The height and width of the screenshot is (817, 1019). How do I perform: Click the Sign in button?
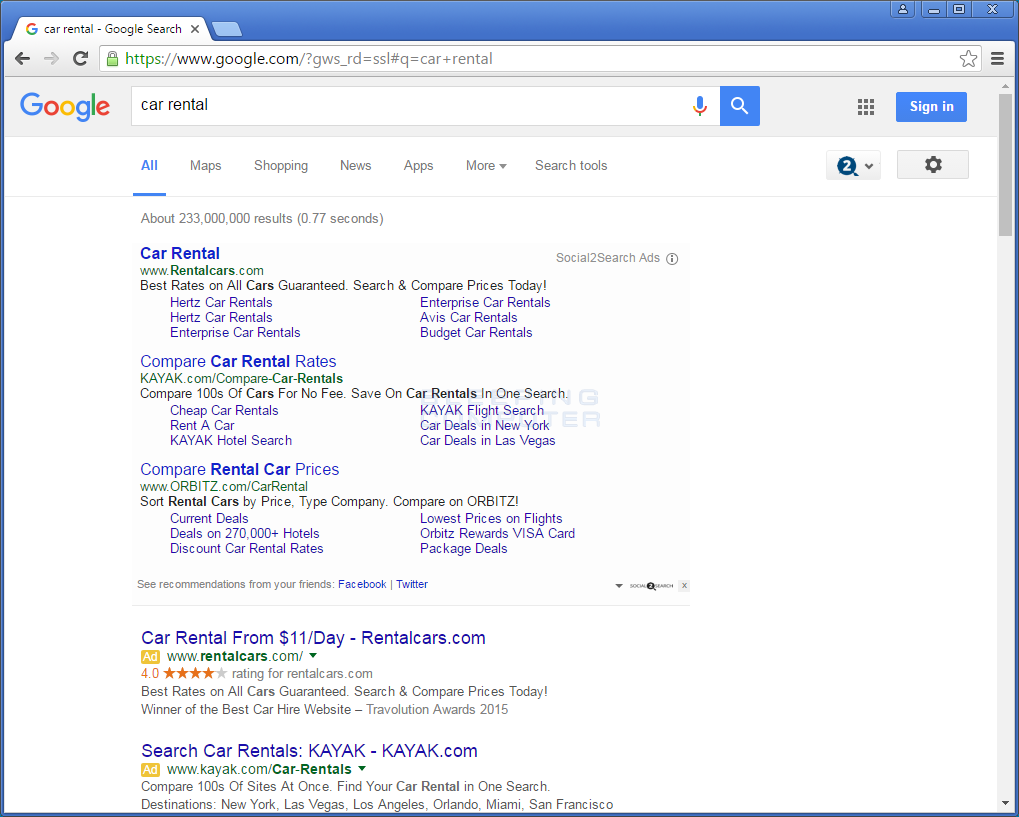pos(931,107)
